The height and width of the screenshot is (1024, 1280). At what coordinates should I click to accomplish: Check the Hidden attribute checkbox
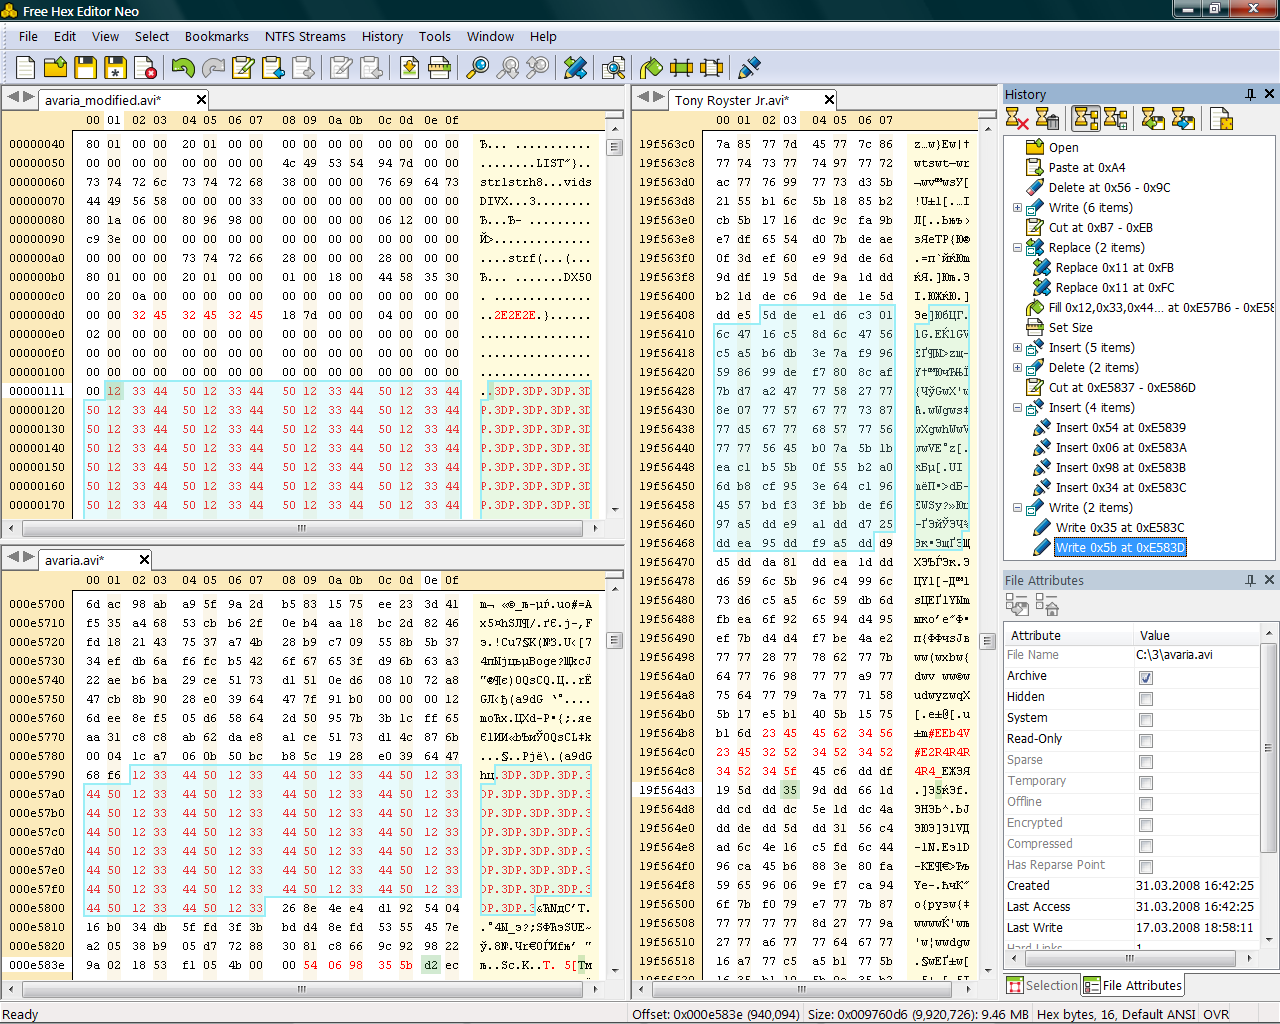click(1146, 699)
